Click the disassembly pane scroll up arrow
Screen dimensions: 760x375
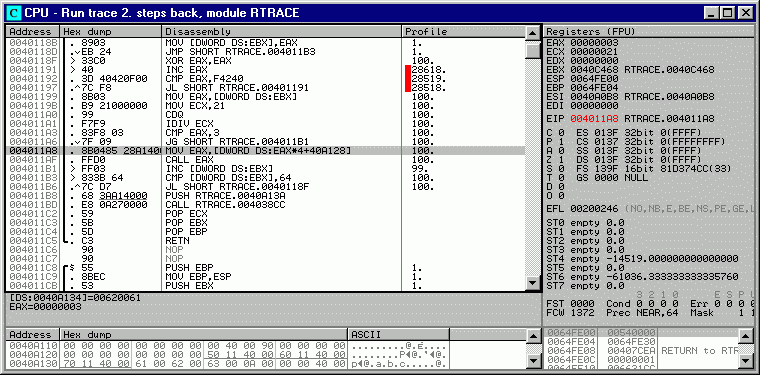(533, 33)
